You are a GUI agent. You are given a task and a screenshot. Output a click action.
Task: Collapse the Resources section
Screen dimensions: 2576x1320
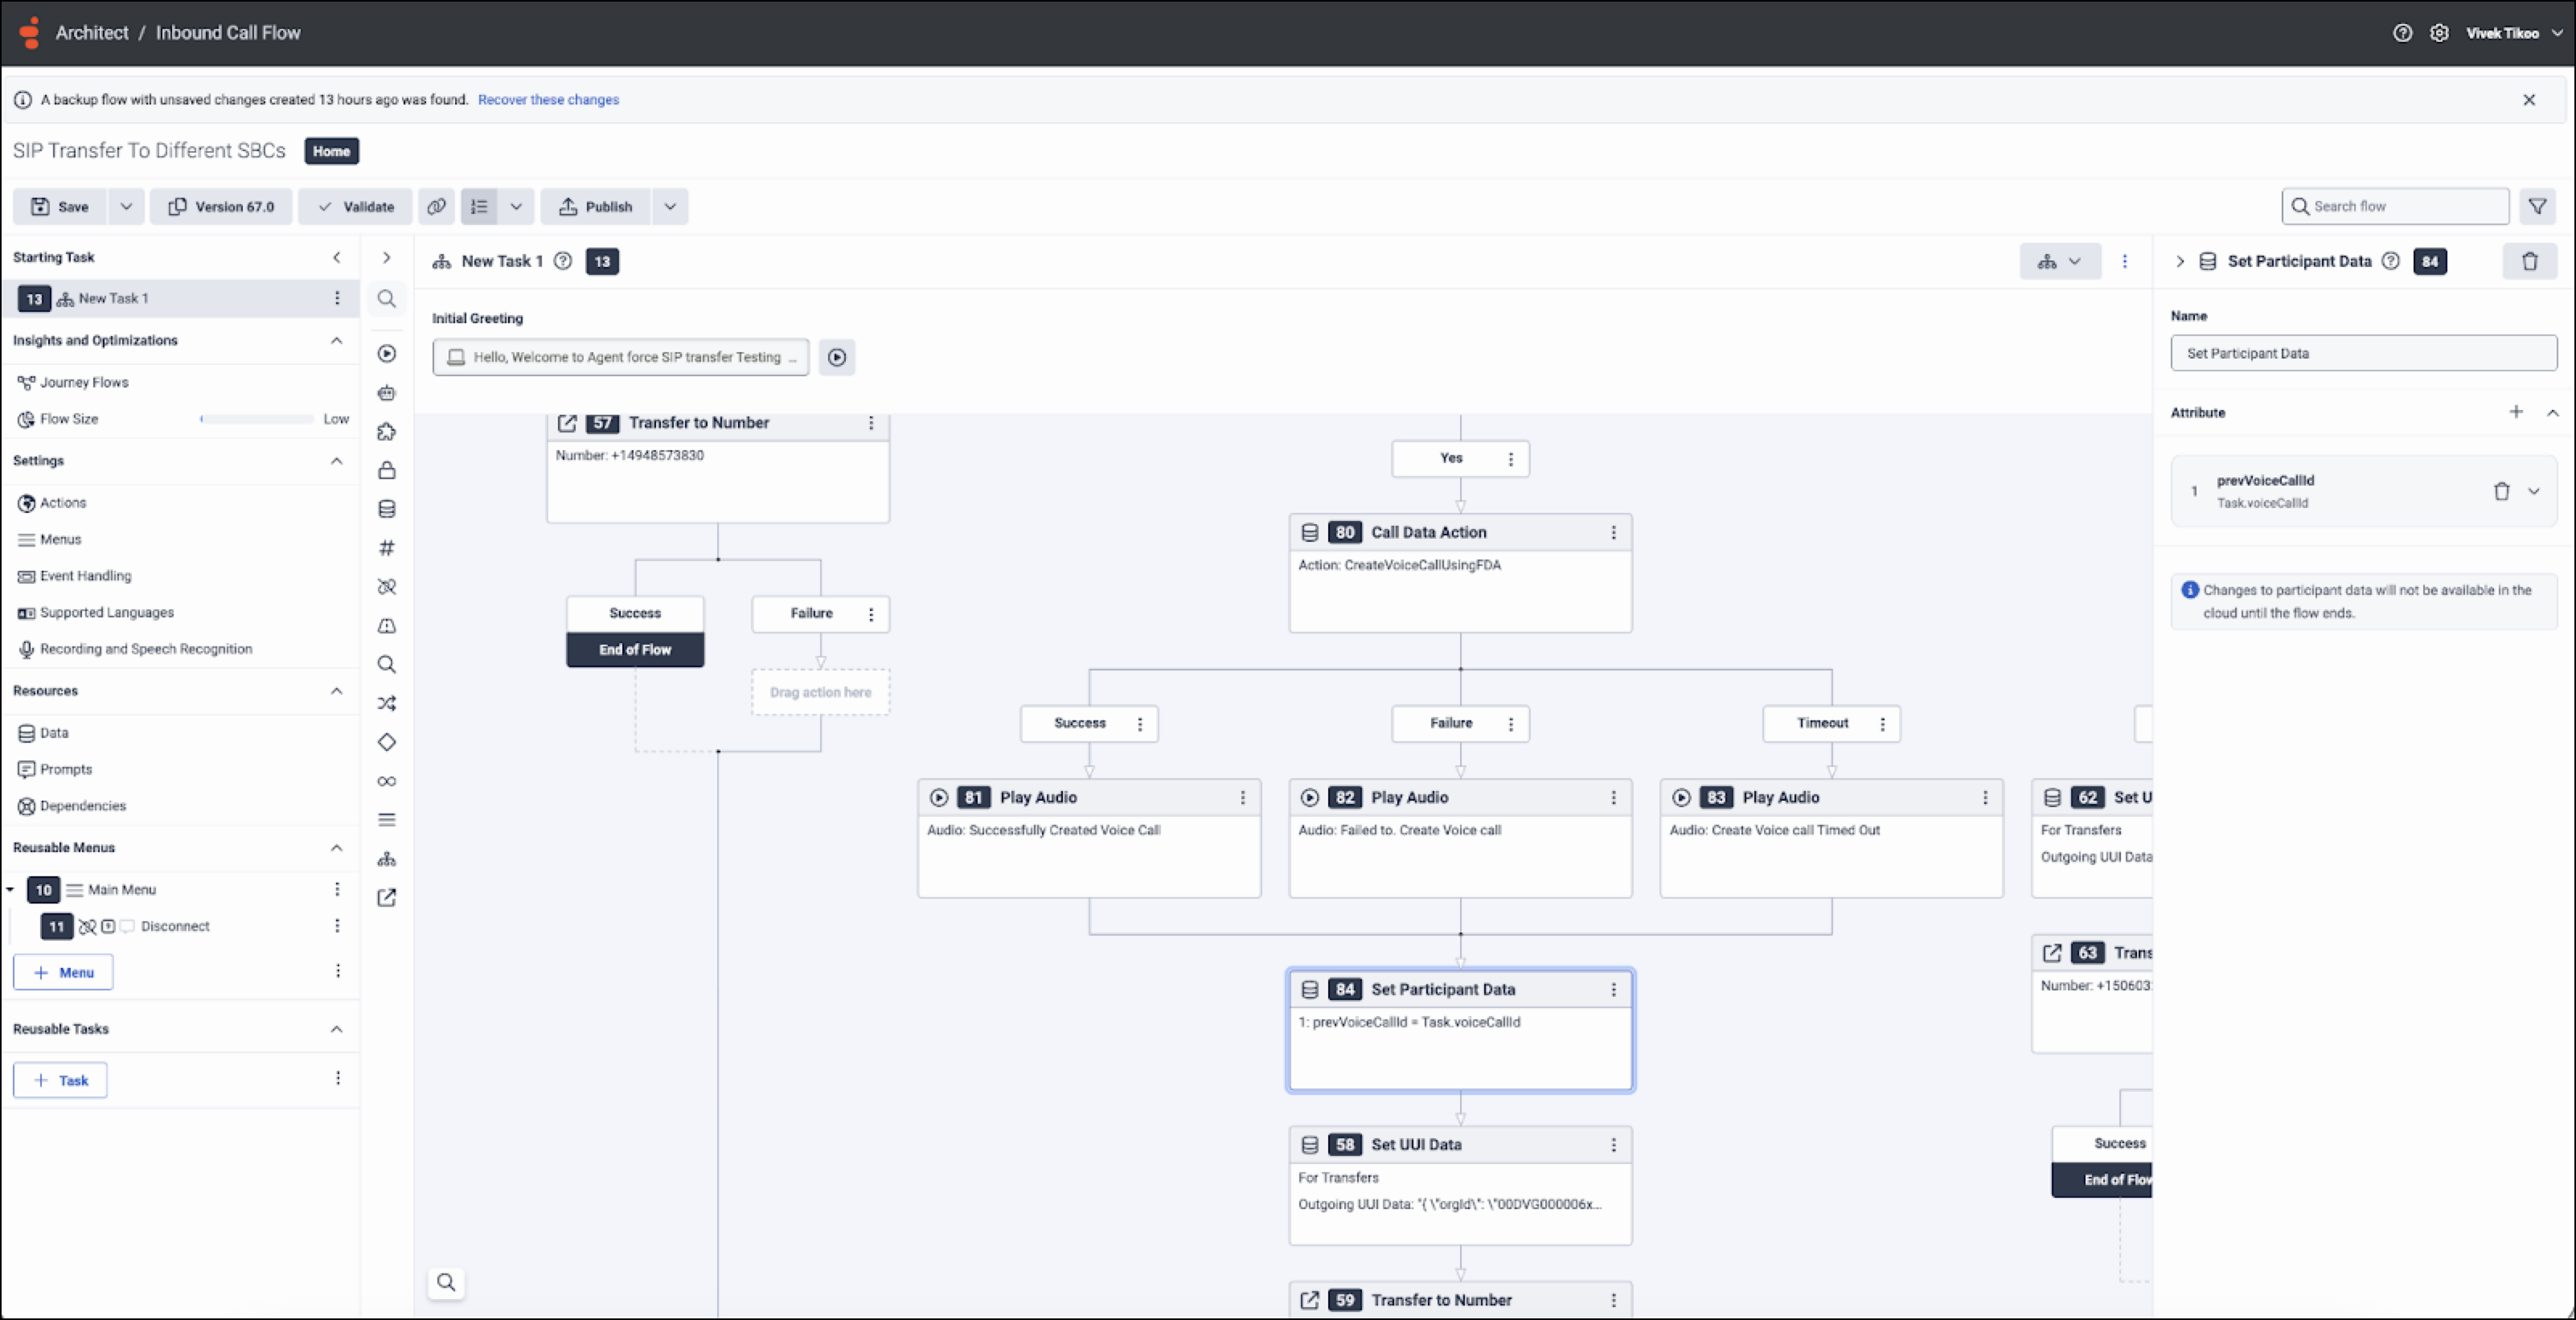click(336, 691)
